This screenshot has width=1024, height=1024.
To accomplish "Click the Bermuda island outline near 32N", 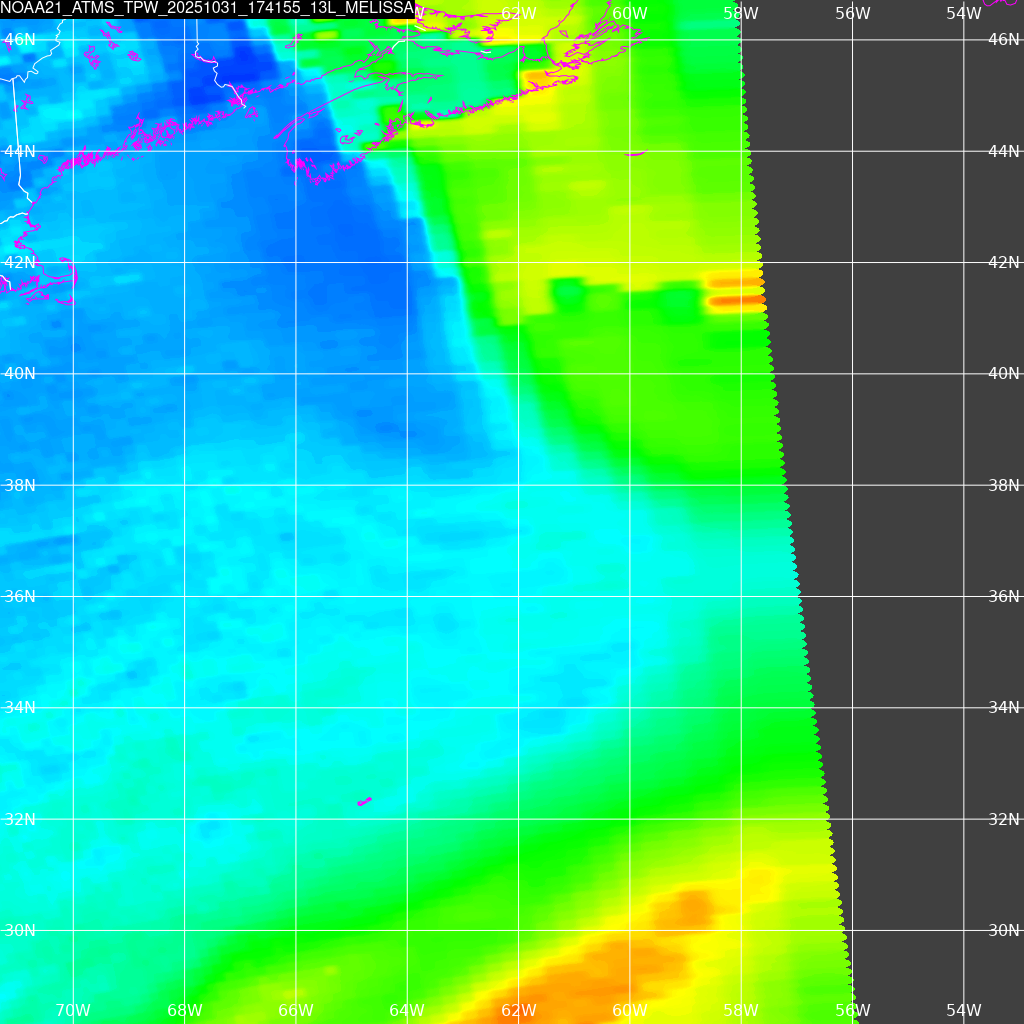I will [364, 801].
